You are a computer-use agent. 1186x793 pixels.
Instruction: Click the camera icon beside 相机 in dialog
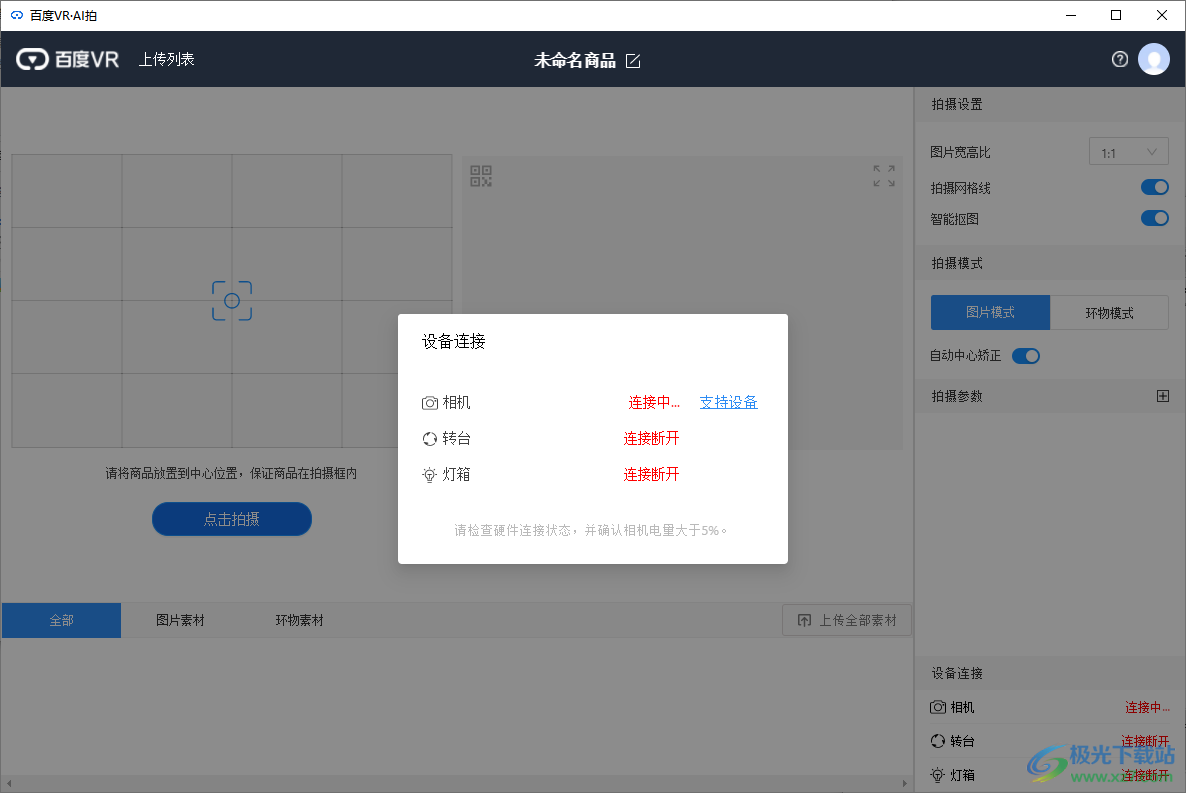click(430, 402)
